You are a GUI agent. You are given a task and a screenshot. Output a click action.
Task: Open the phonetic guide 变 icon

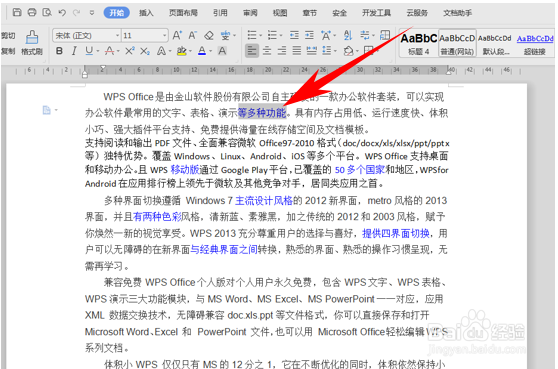tap(225, 35)
